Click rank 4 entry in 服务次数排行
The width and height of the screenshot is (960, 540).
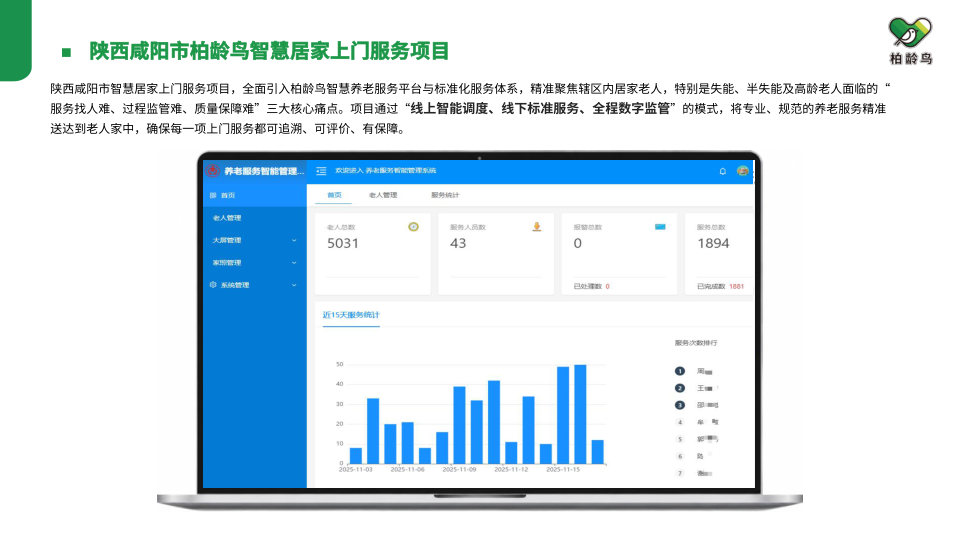pos(698,422)
